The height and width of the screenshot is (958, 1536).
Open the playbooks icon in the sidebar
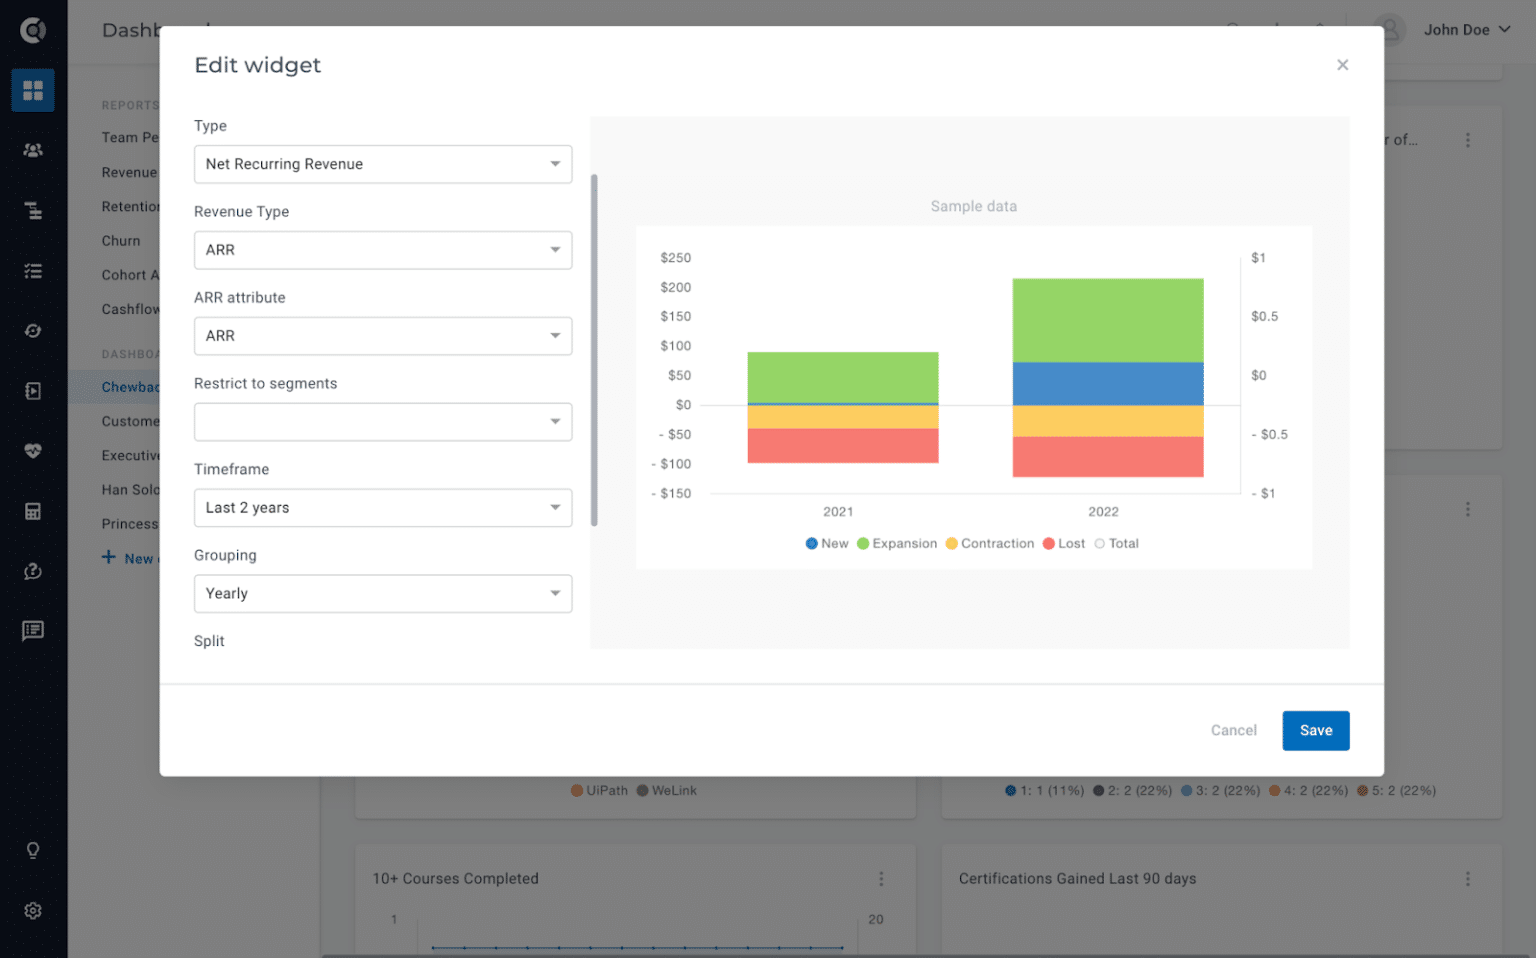[x=33, y=390]
